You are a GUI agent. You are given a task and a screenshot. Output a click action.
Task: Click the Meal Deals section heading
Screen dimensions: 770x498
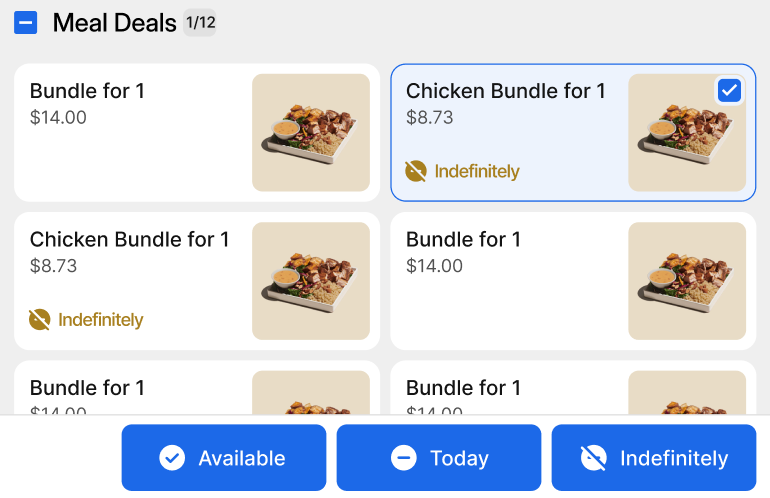pyautogui.click(x=114, y=23)
